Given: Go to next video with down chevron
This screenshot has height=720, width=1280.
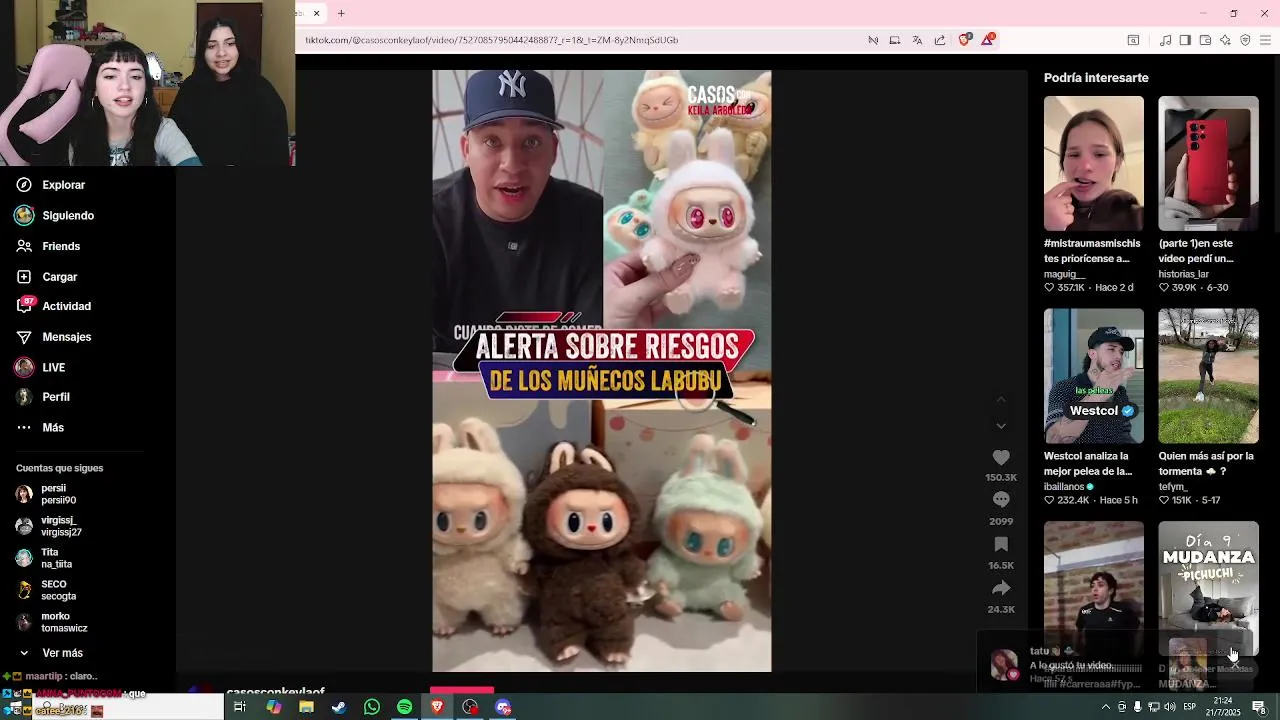Looking at the screenshot, I should click(x=1001, y=426).
